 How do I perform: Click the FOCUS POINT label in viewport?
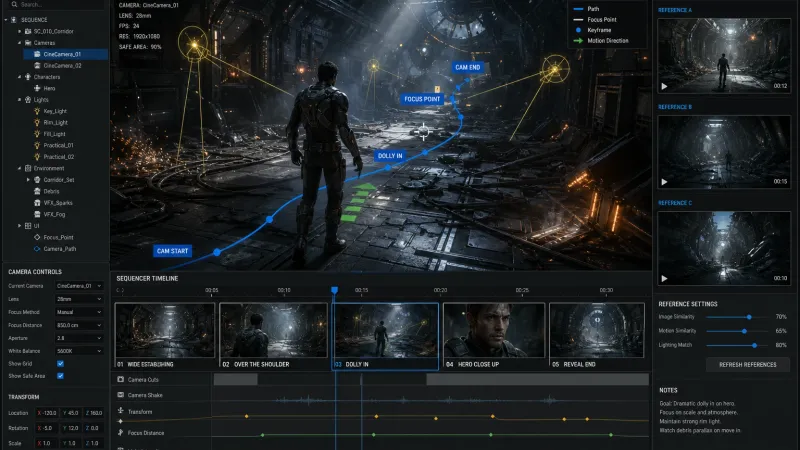point(422,99)
